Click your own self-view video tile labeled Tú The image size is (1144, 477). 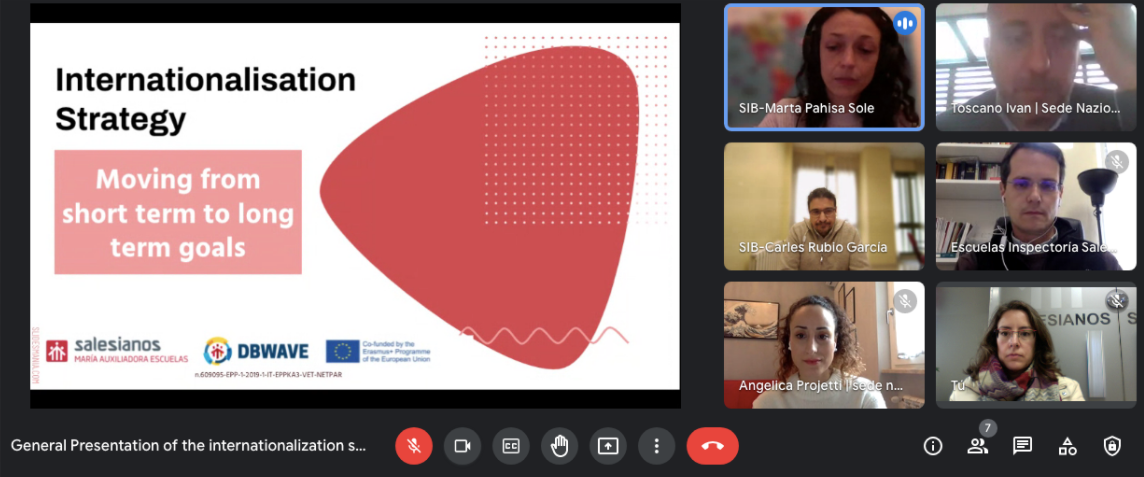[x=1035, y=344]
